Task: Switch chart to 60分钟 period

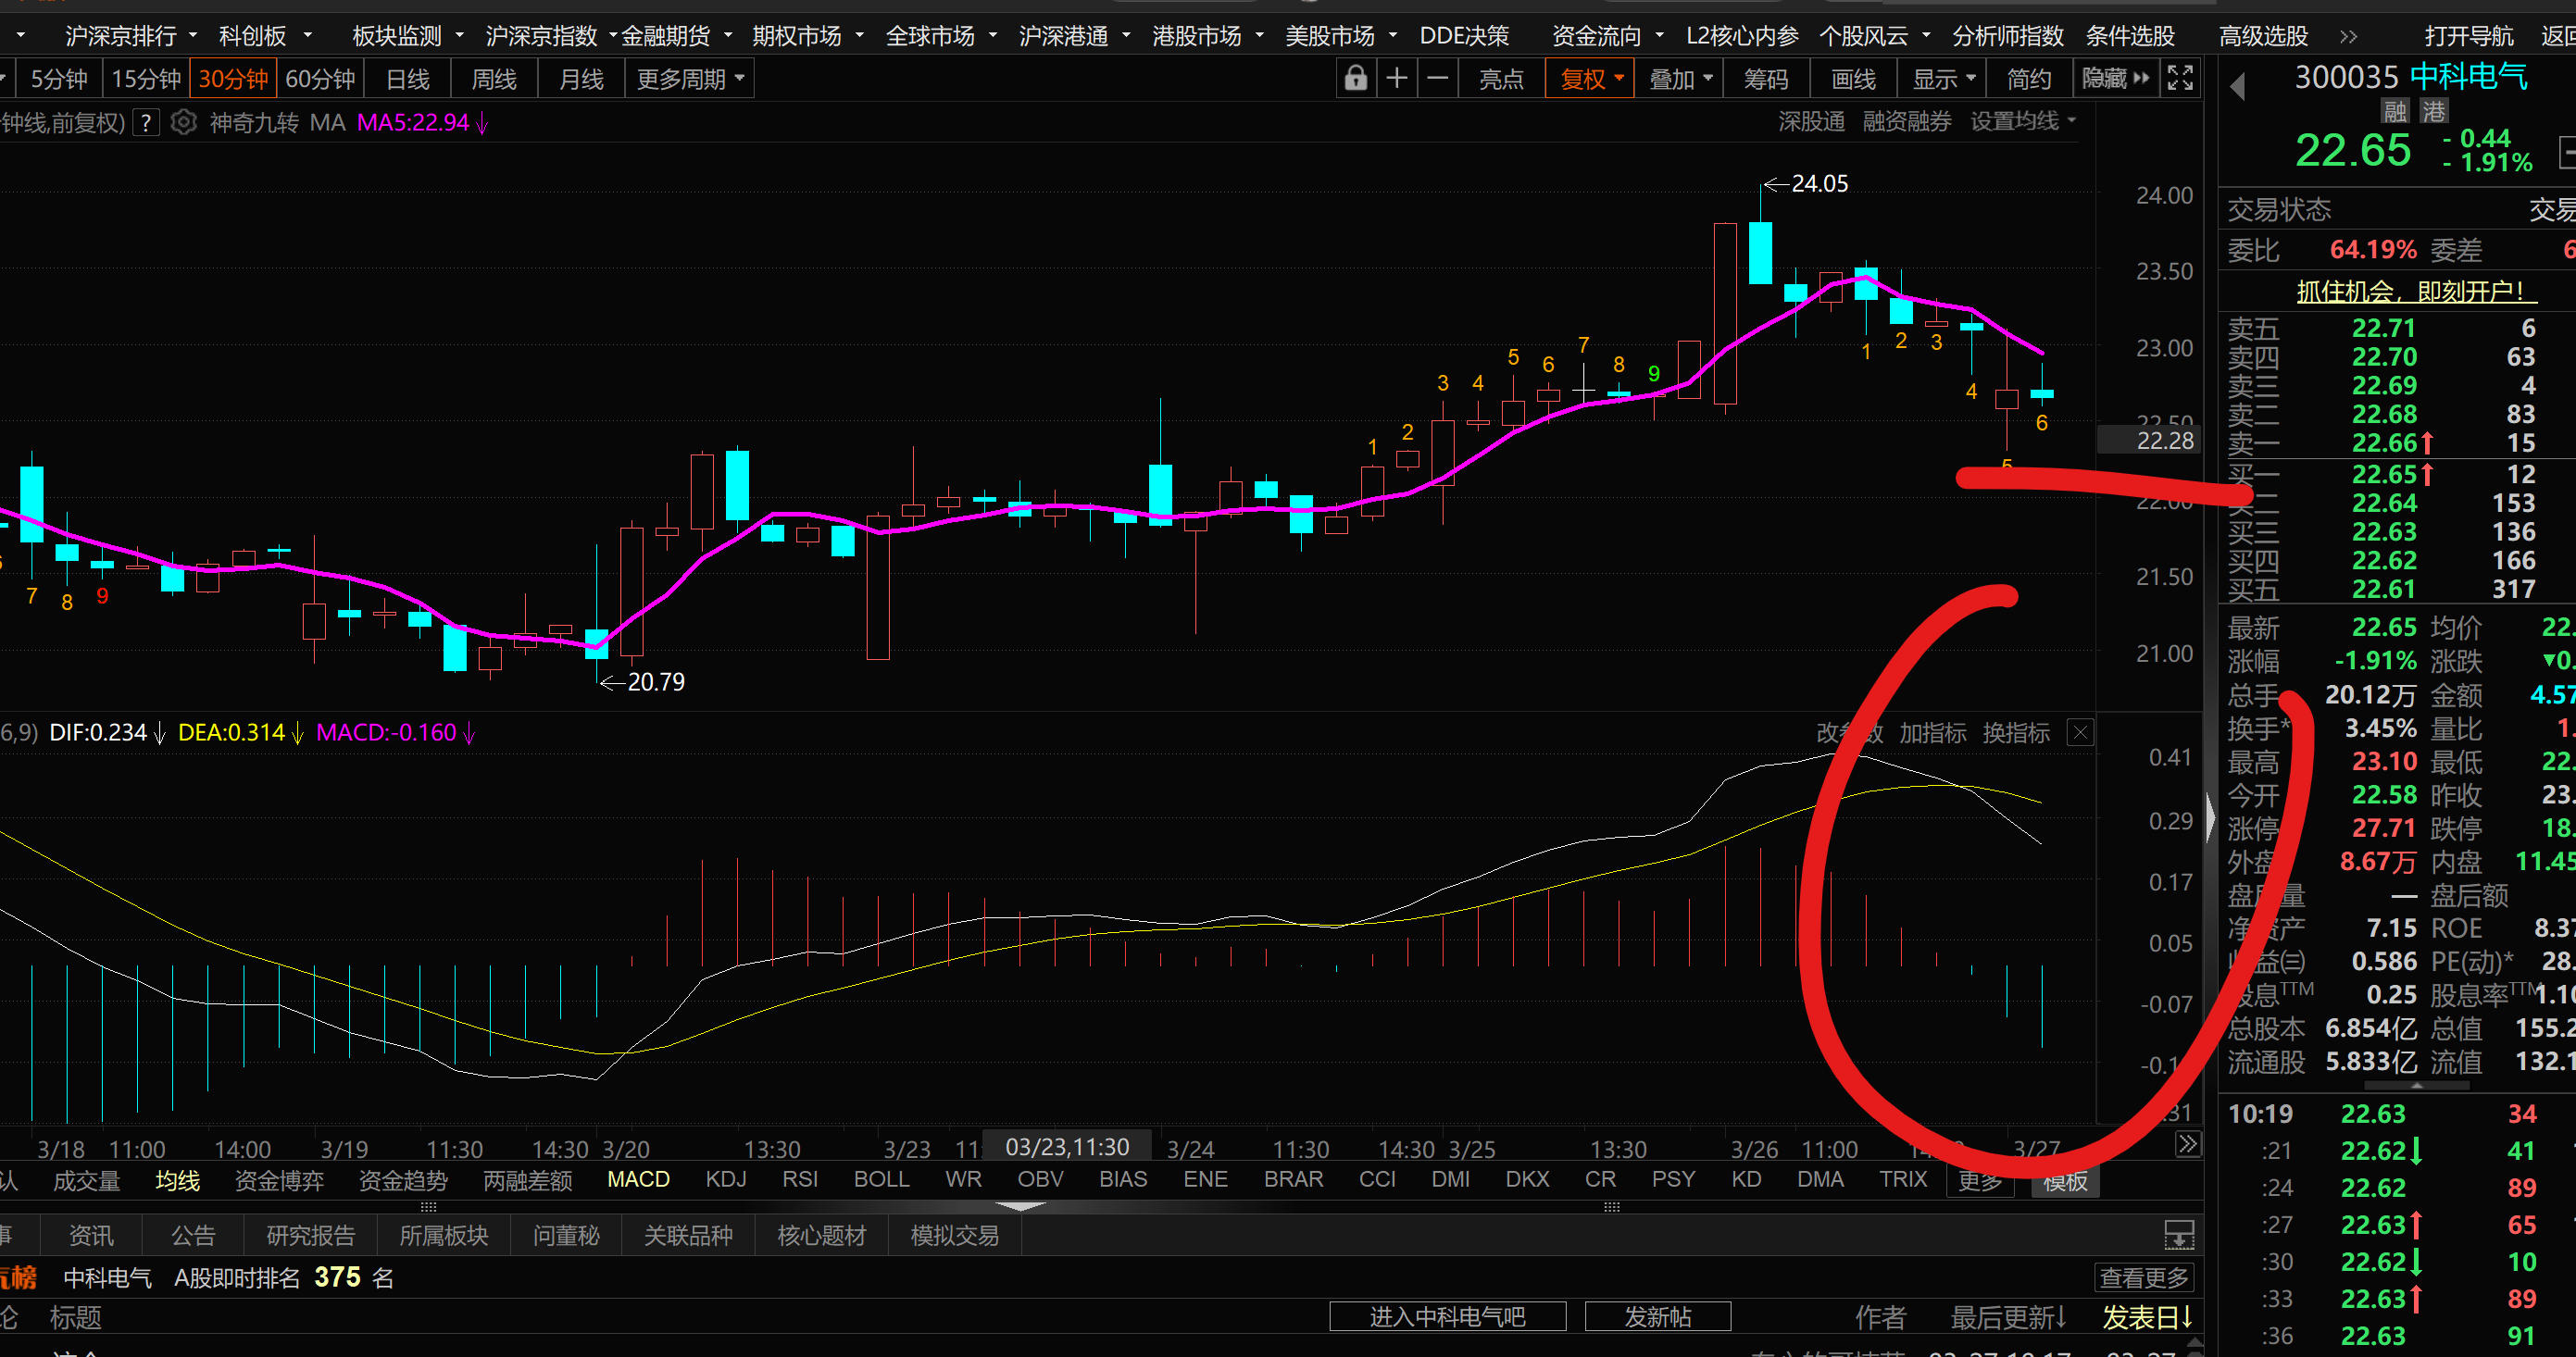Action: 320,79
